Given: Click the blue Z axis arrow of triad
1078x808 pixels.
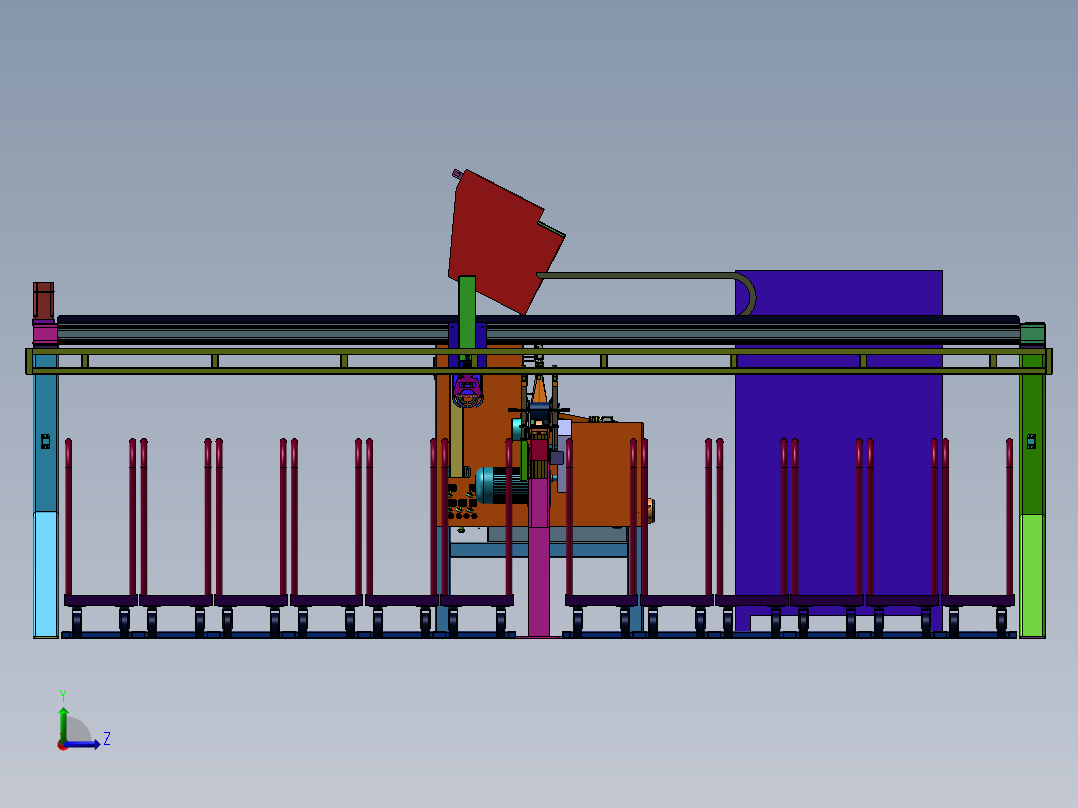Looking at the screenshot, I should click(84, 744).
